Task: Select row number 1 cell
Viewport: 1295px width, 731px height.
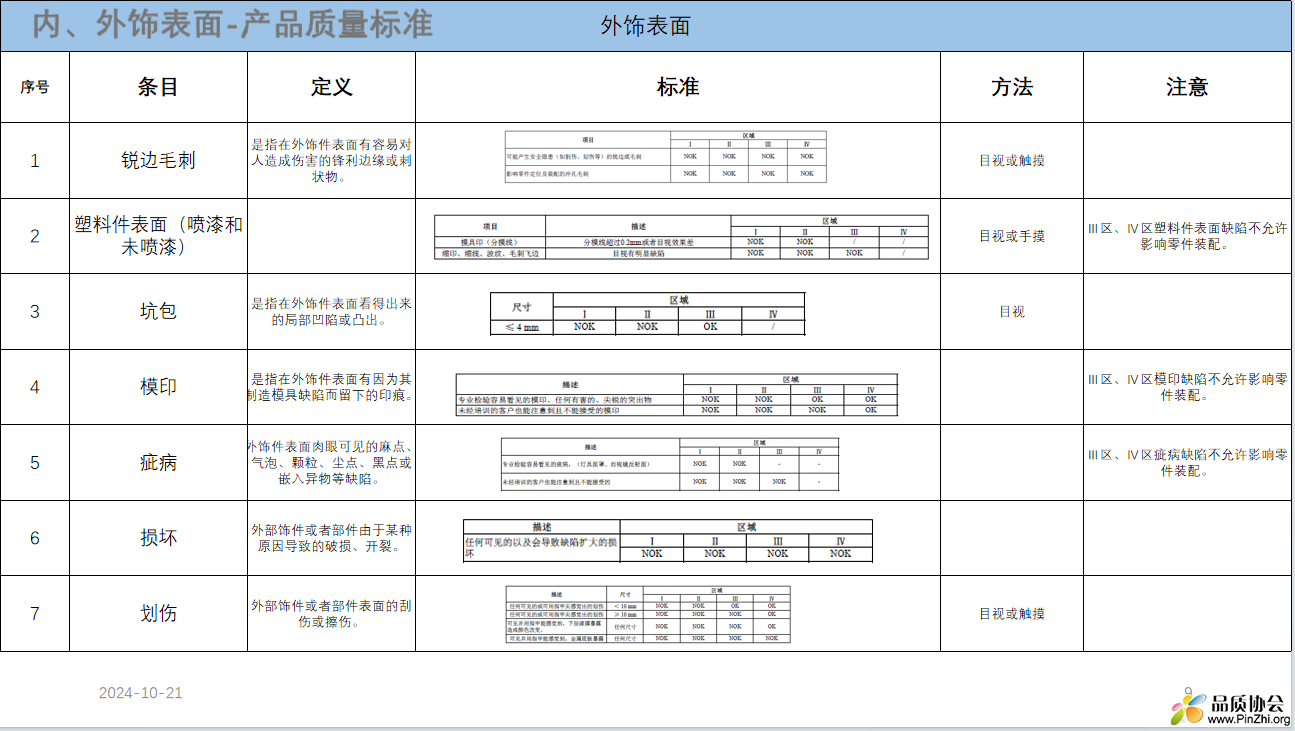Action: tap(35, 160)
